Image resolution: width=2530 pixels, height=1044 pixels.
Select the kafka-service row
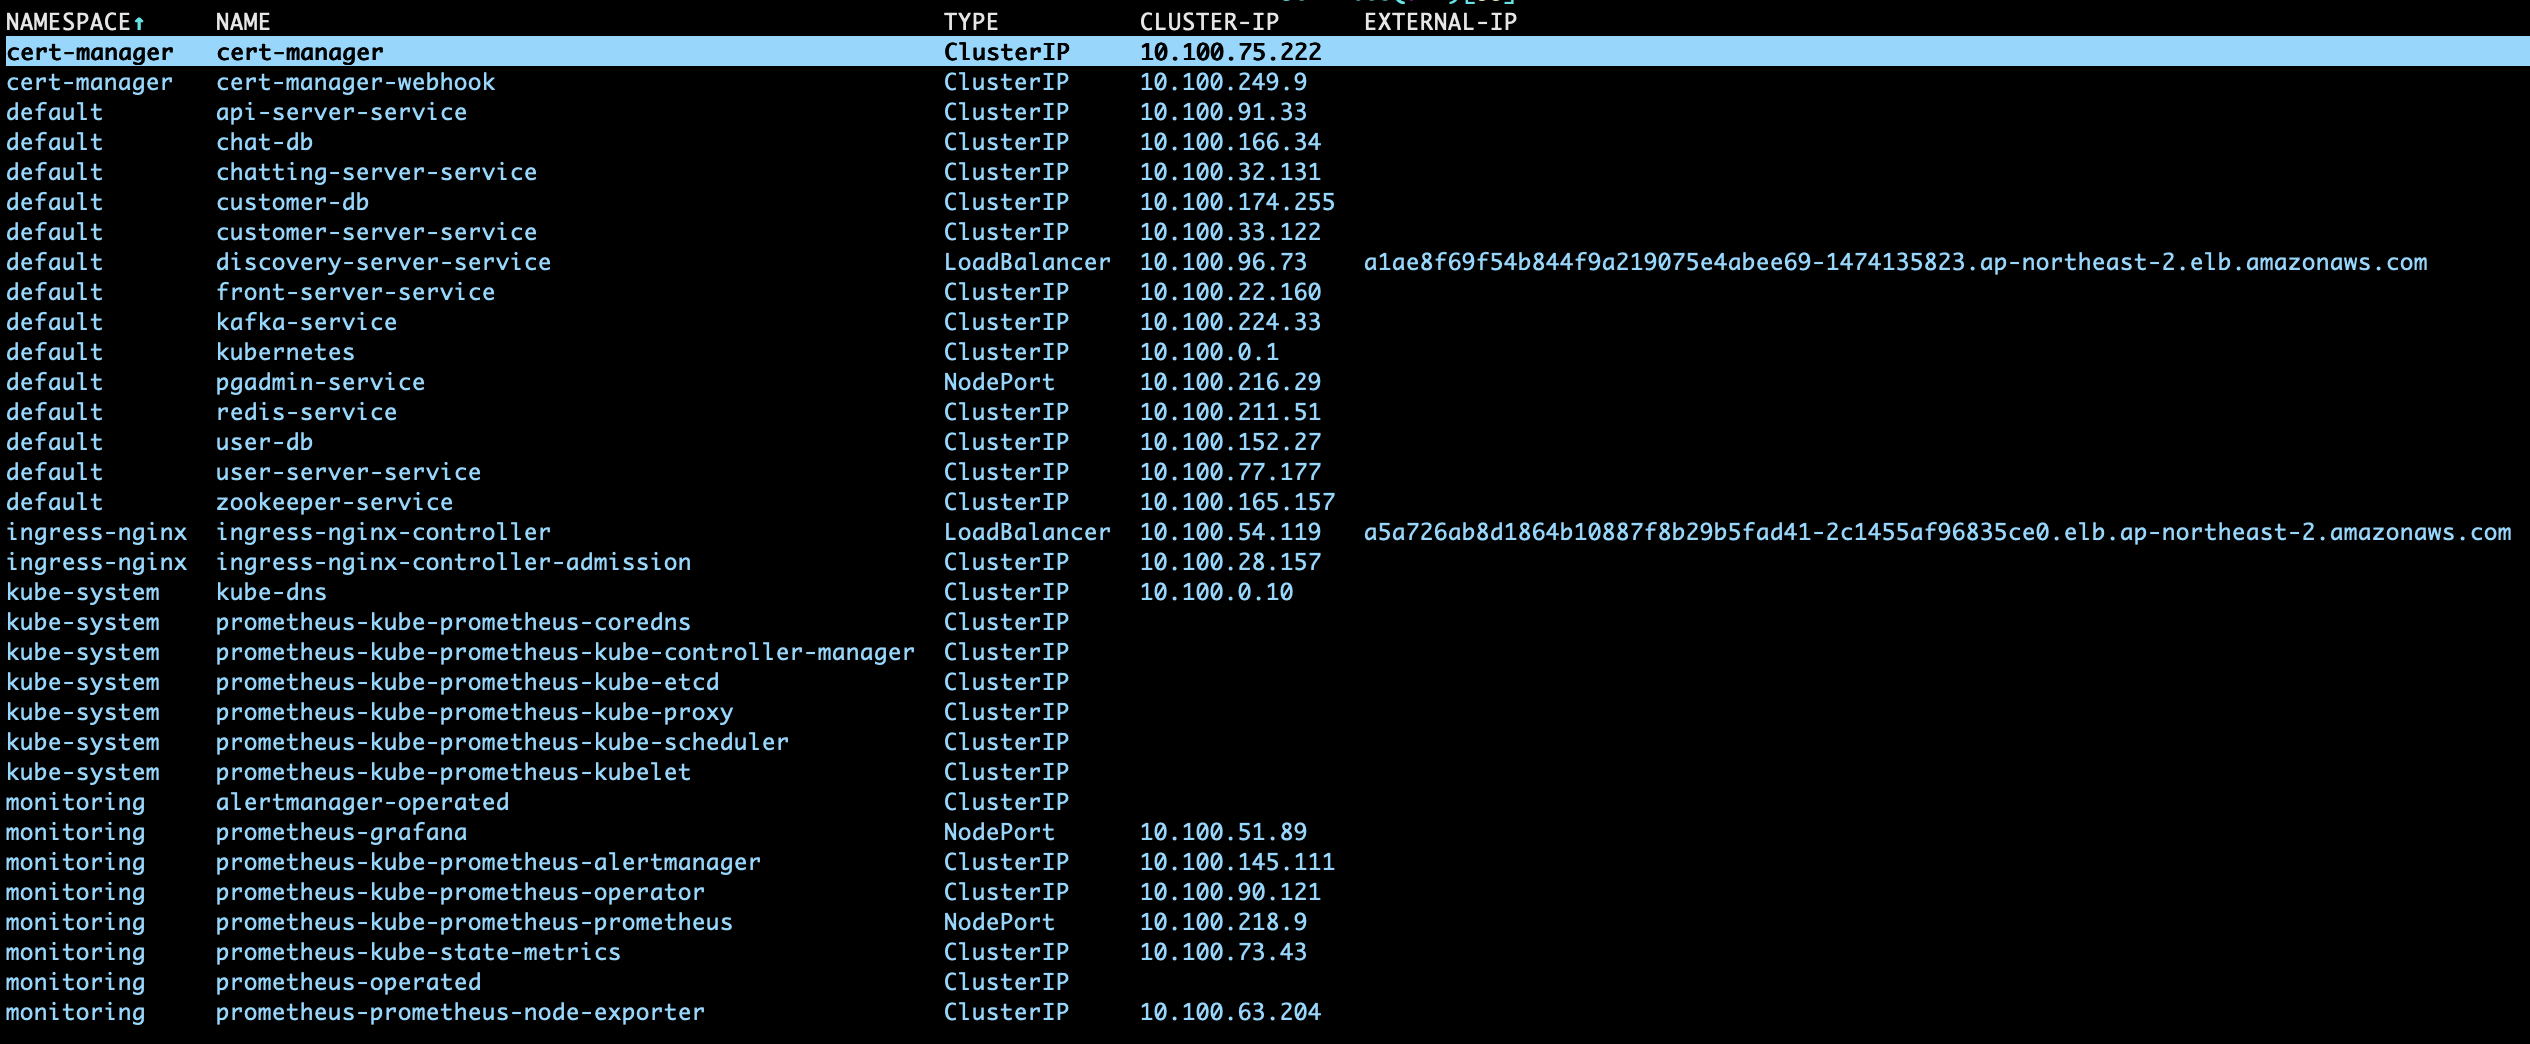(x=1265, y=322)
